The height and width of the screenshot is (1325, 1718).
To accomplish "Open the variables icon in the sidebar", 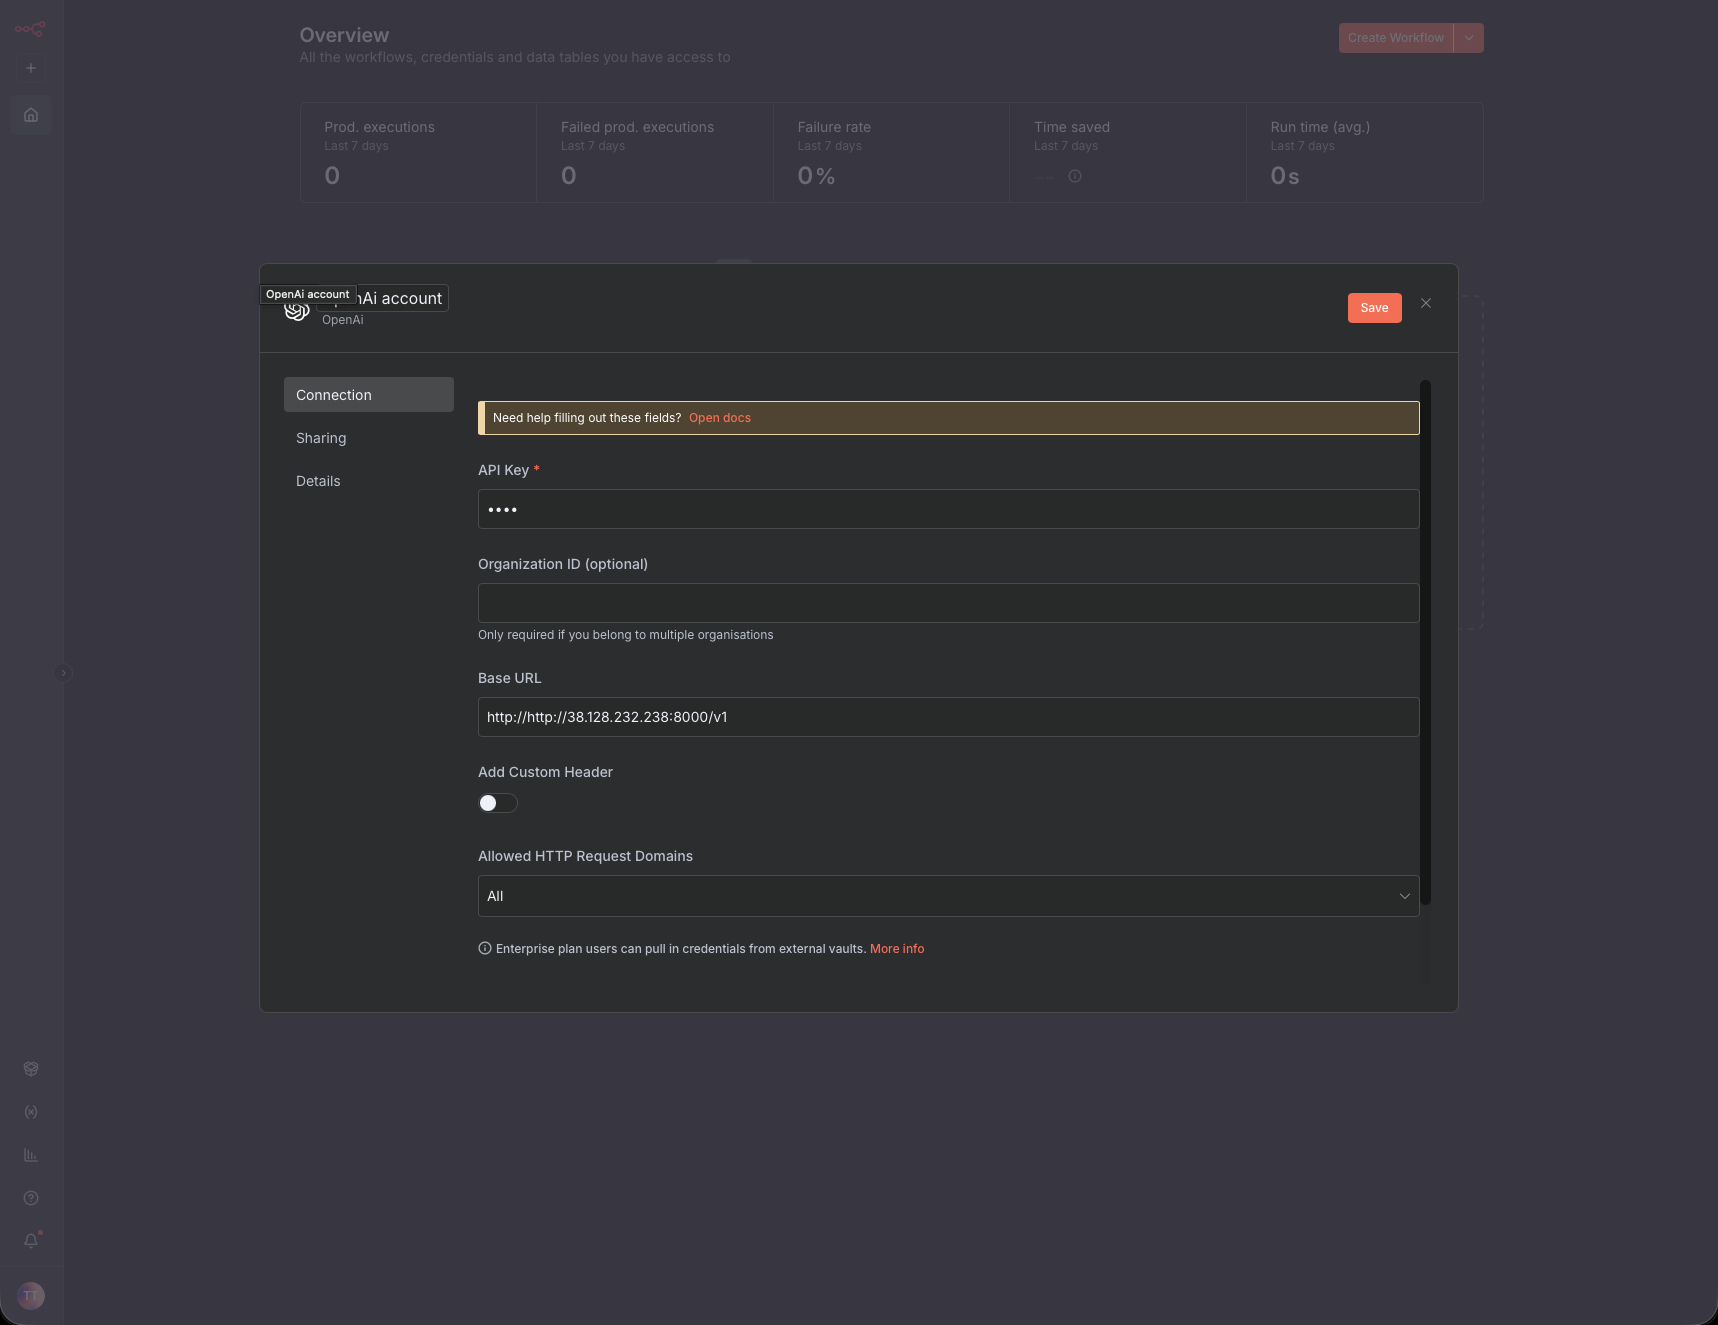I will click(x=31, y=1112).
